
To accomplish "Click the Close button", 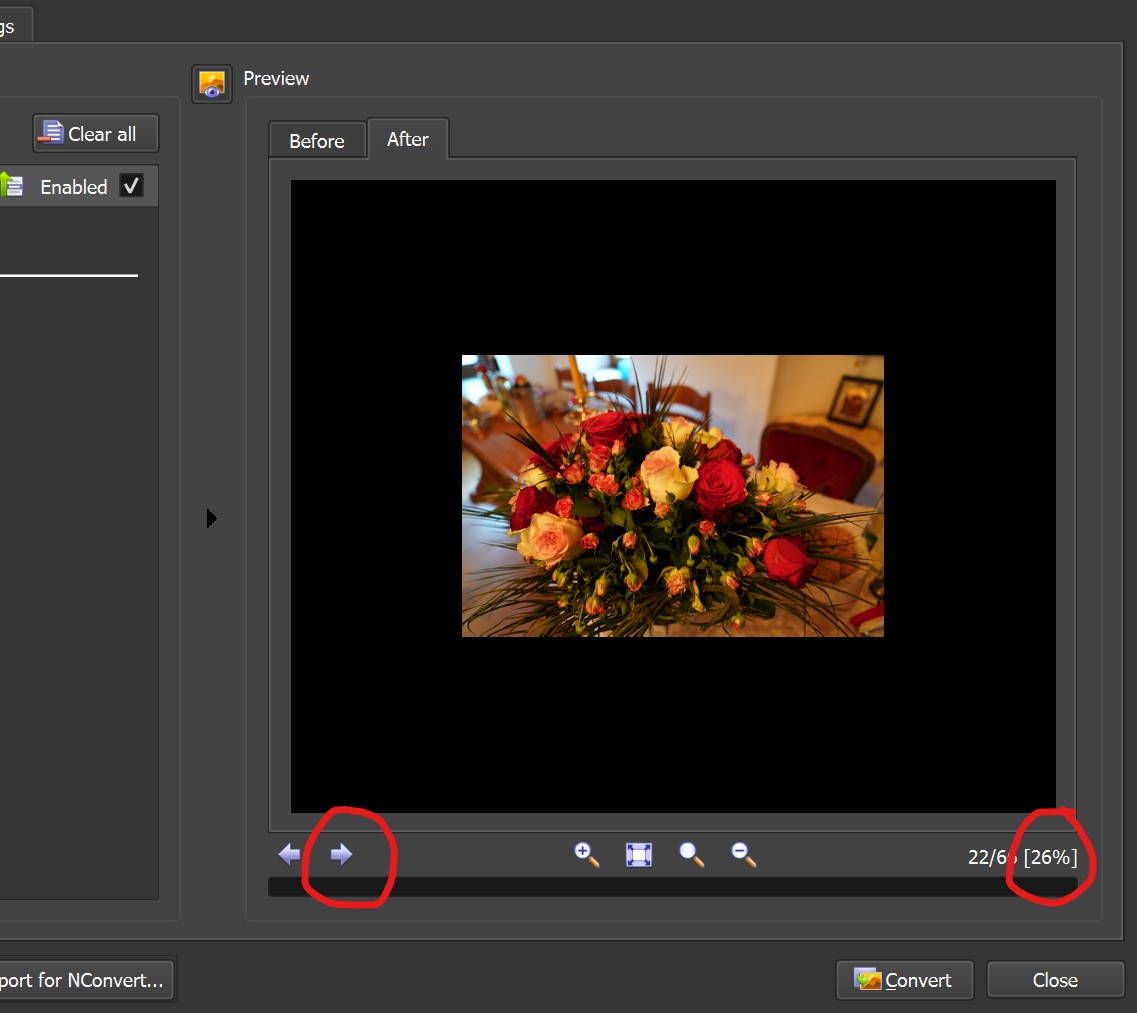I will 1055,980.
